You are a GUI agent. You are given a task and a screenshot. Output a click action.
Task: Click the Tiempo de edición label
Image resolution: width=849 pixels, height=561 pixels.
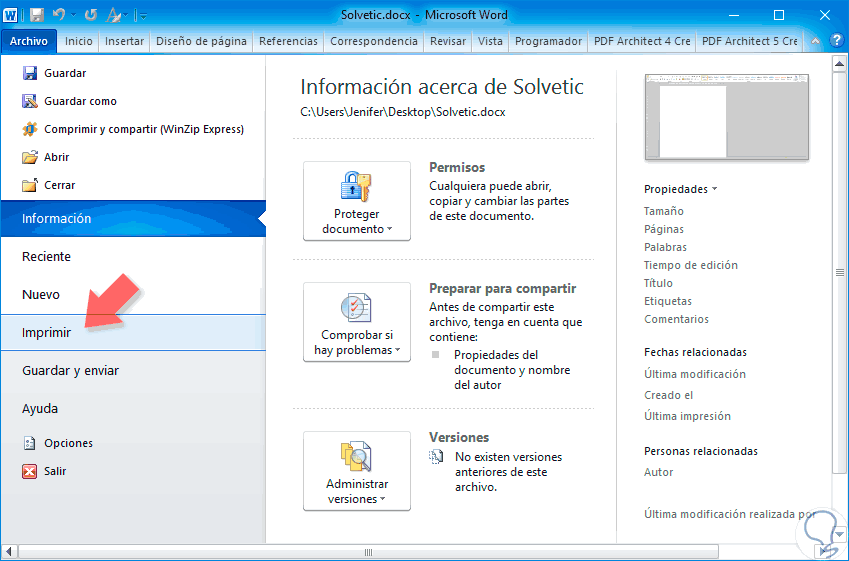coord(690,265)
